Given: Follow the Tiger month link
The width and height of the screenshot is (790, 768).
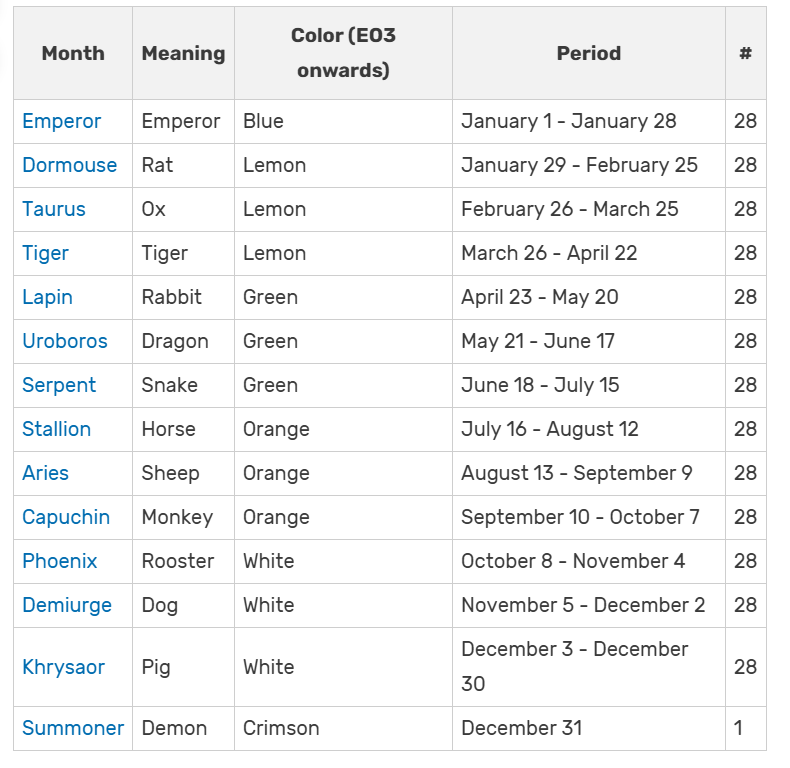Looking at the screenshot, I should [x=45, y=253].
